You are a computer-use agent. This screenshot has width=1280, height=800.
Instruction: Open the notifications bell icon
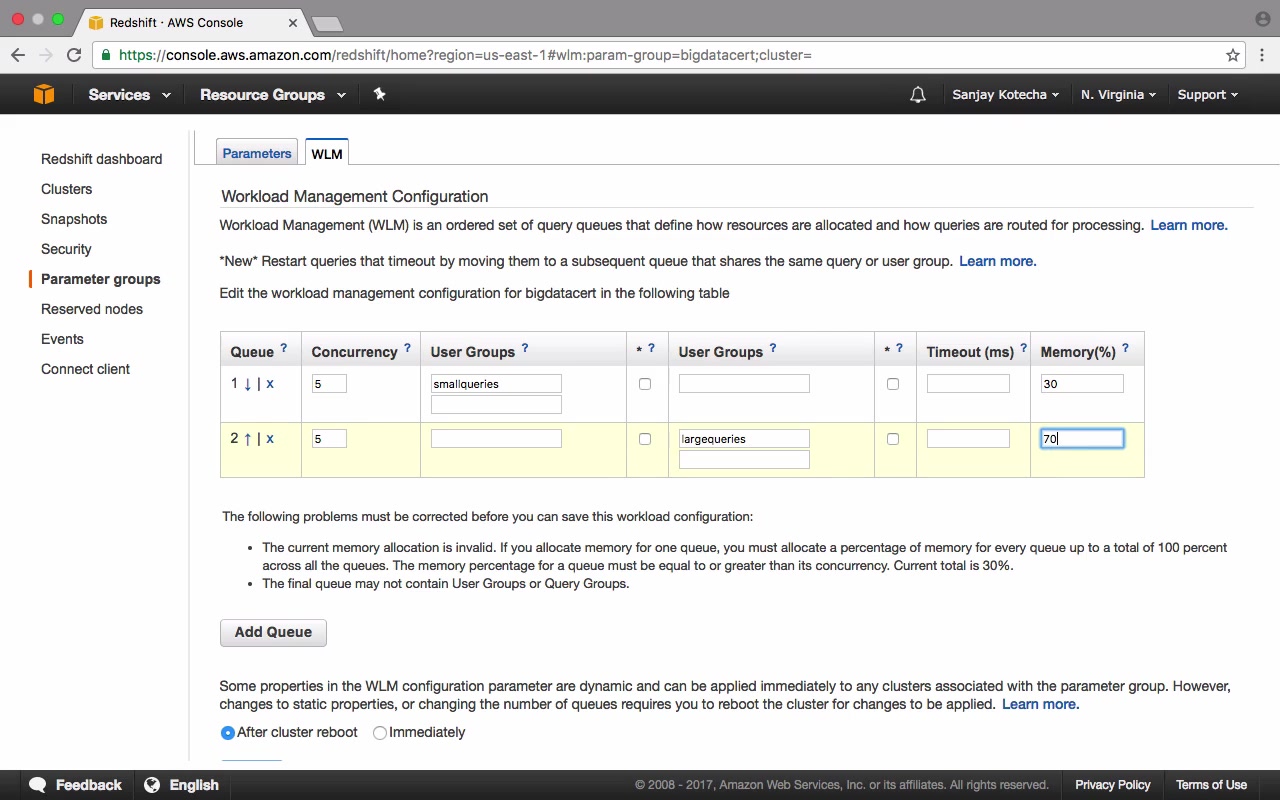pos(917,95)
